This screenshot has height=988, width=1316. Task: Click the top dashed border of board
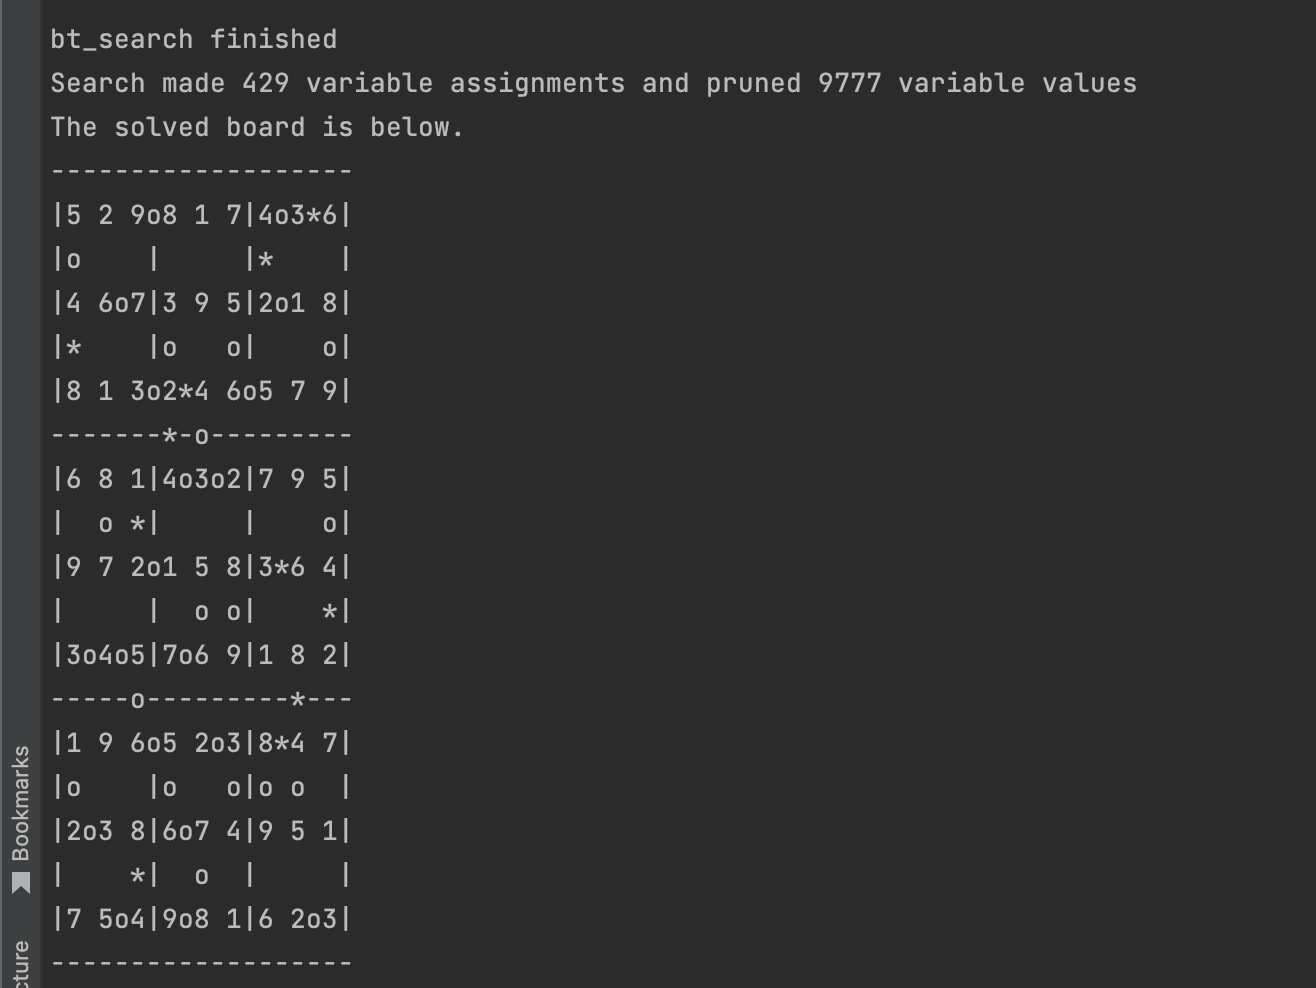coord(201,171)
